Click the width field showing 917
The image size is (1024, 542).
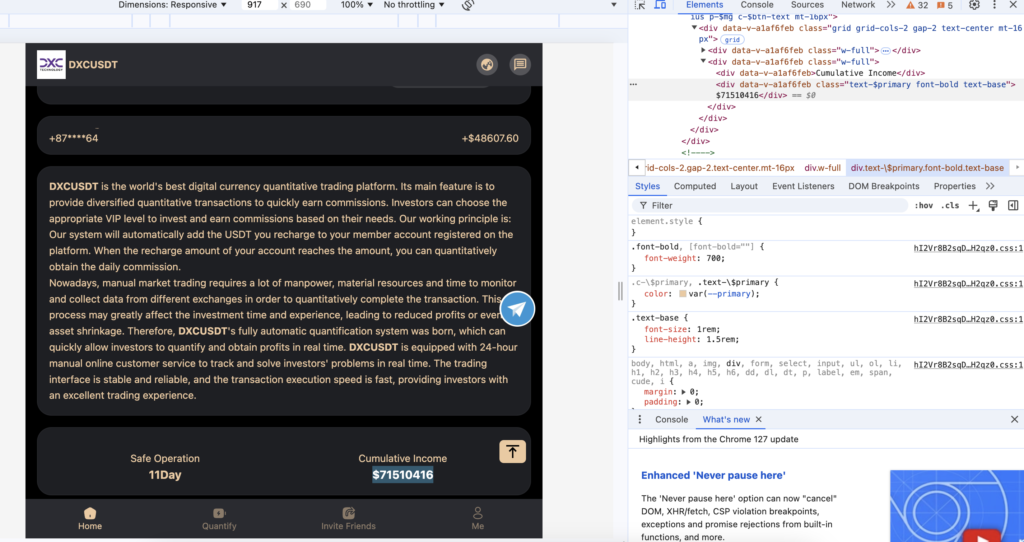point(258,5)
